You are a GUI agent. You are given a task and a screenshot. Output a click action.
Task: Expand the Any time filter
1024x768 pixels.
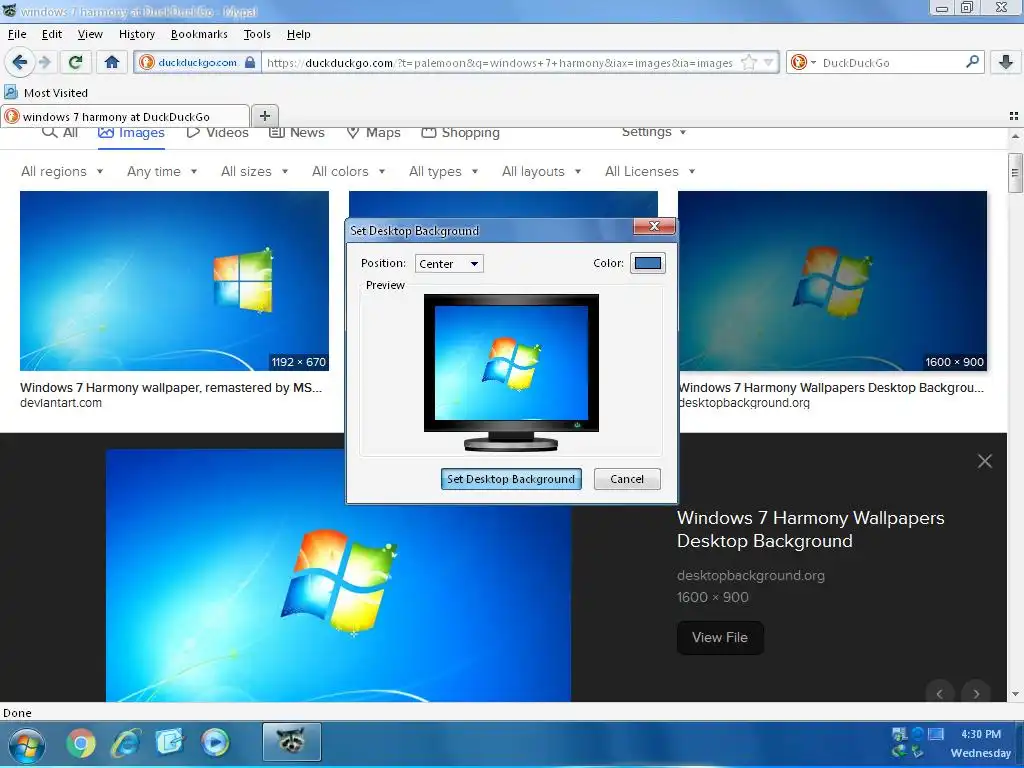(x=162, y=171)
